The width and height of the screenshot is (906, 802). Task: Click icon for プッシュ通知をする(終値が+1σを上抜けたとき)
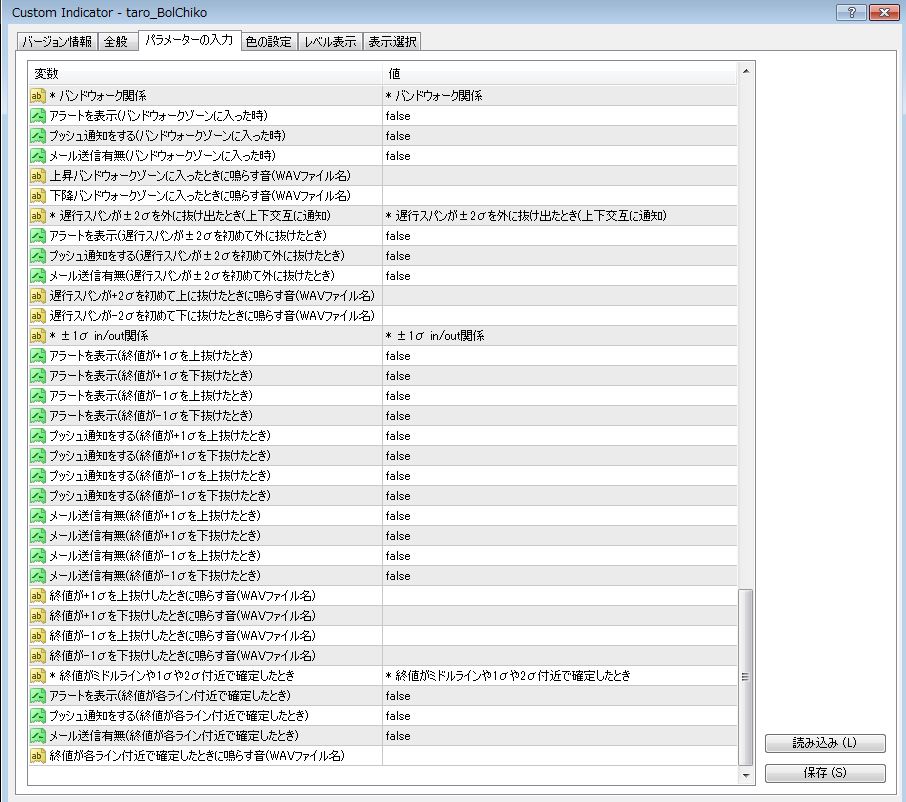[38, 436]
